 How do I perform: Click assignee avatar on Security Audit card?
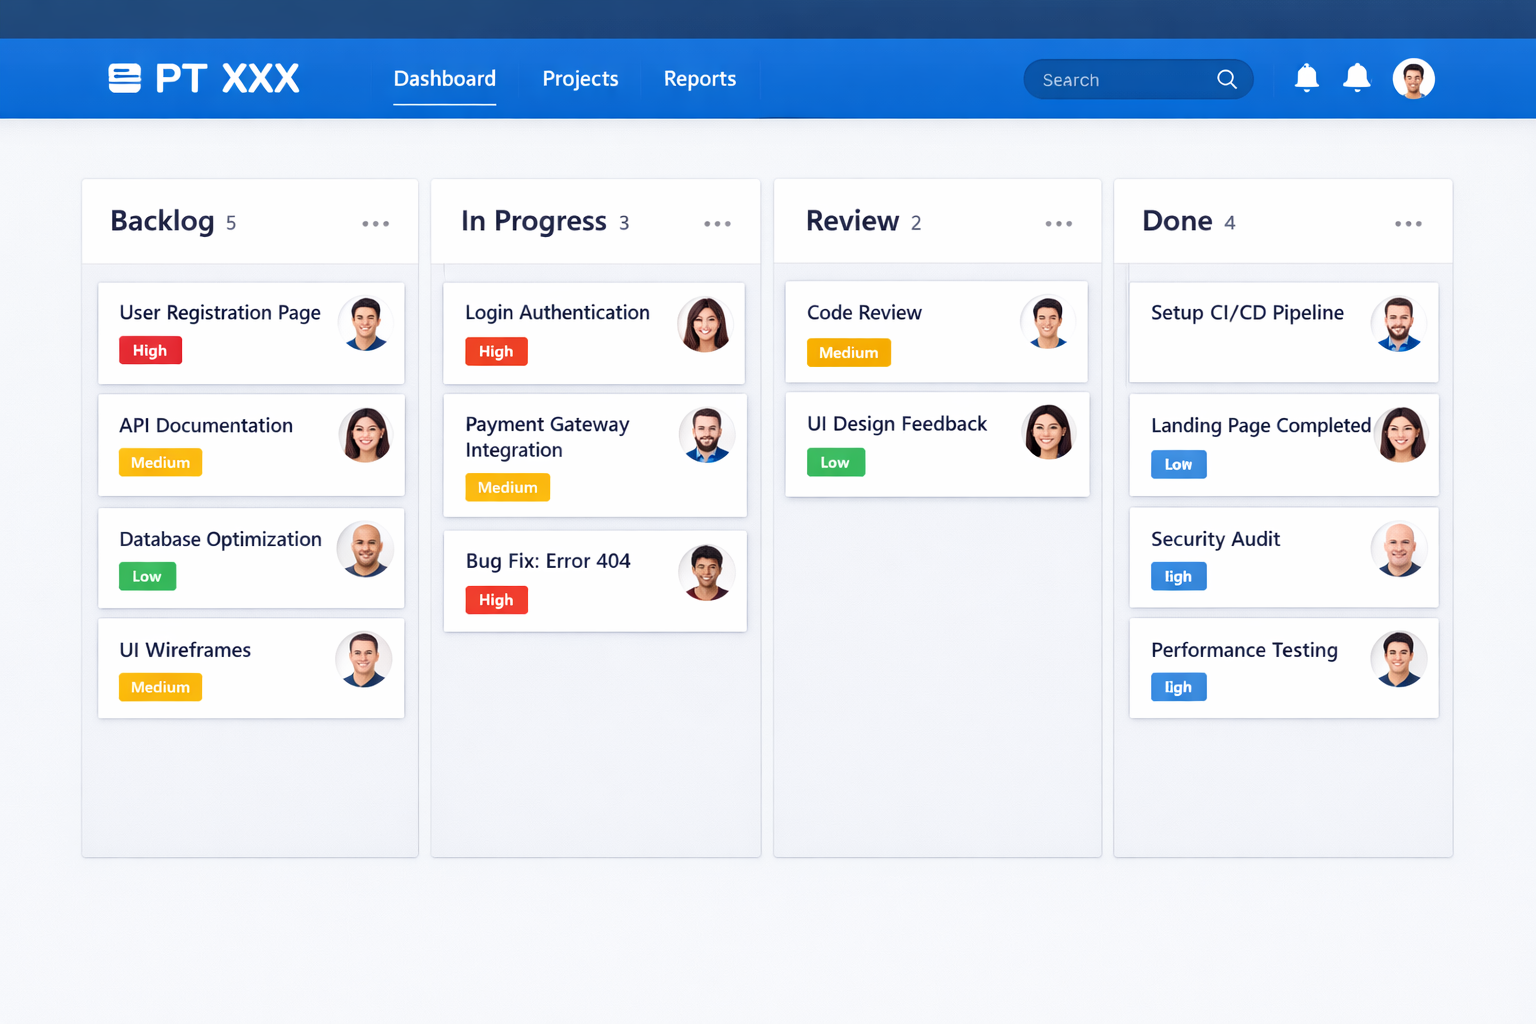pos(1398,549)
